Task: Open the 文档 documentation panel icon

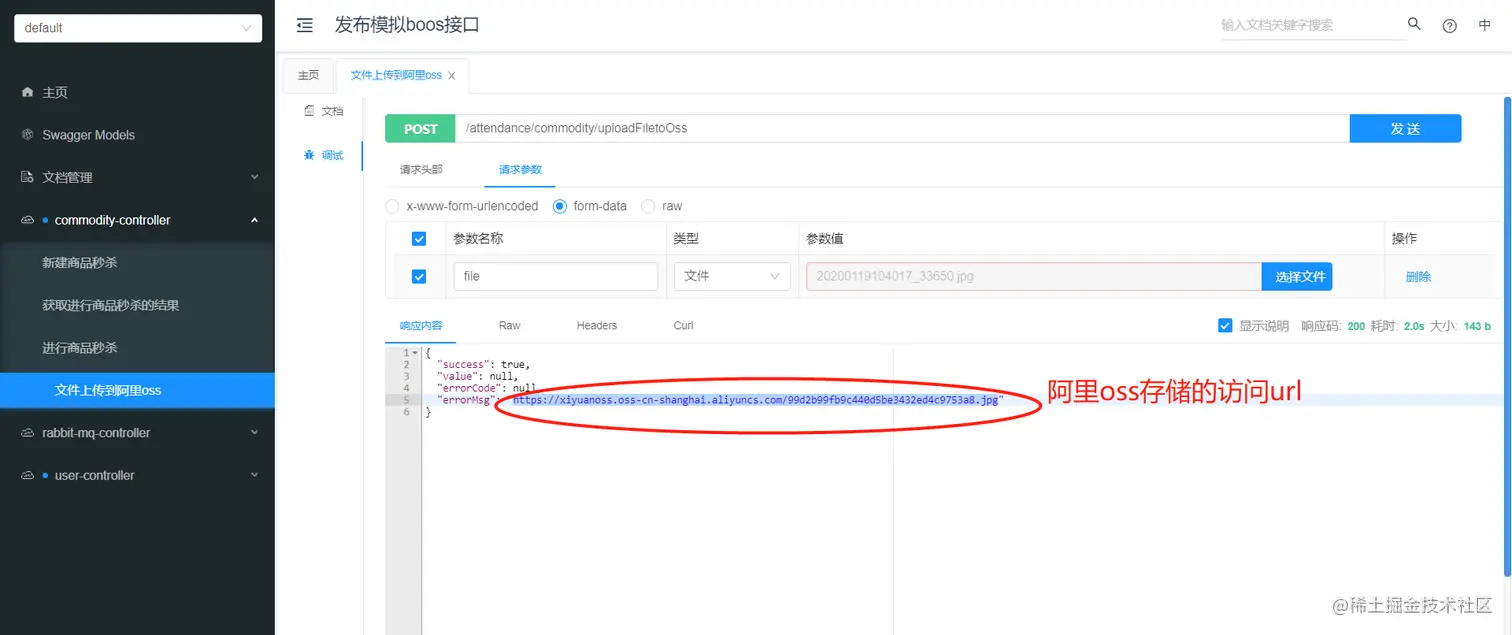Action: [x=324, y=110]
